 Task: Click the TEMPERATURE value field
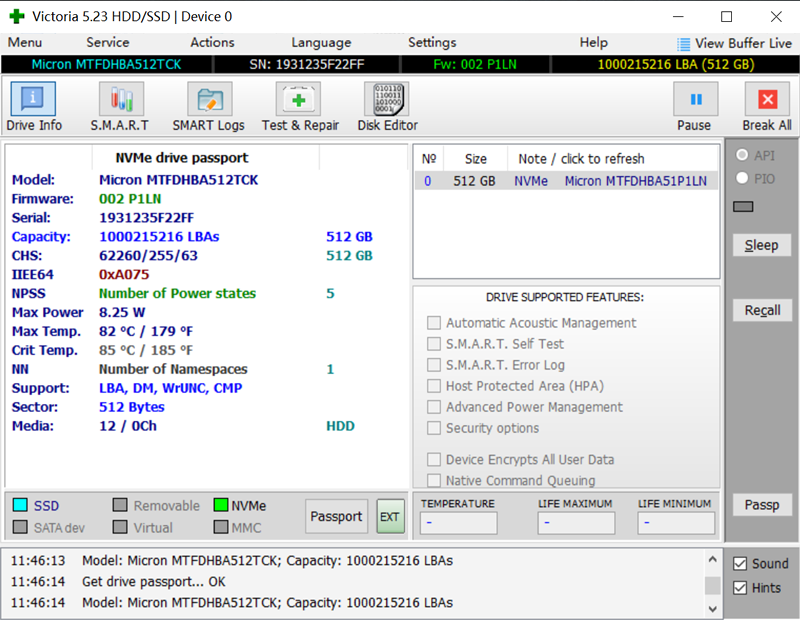pos(458,523)
